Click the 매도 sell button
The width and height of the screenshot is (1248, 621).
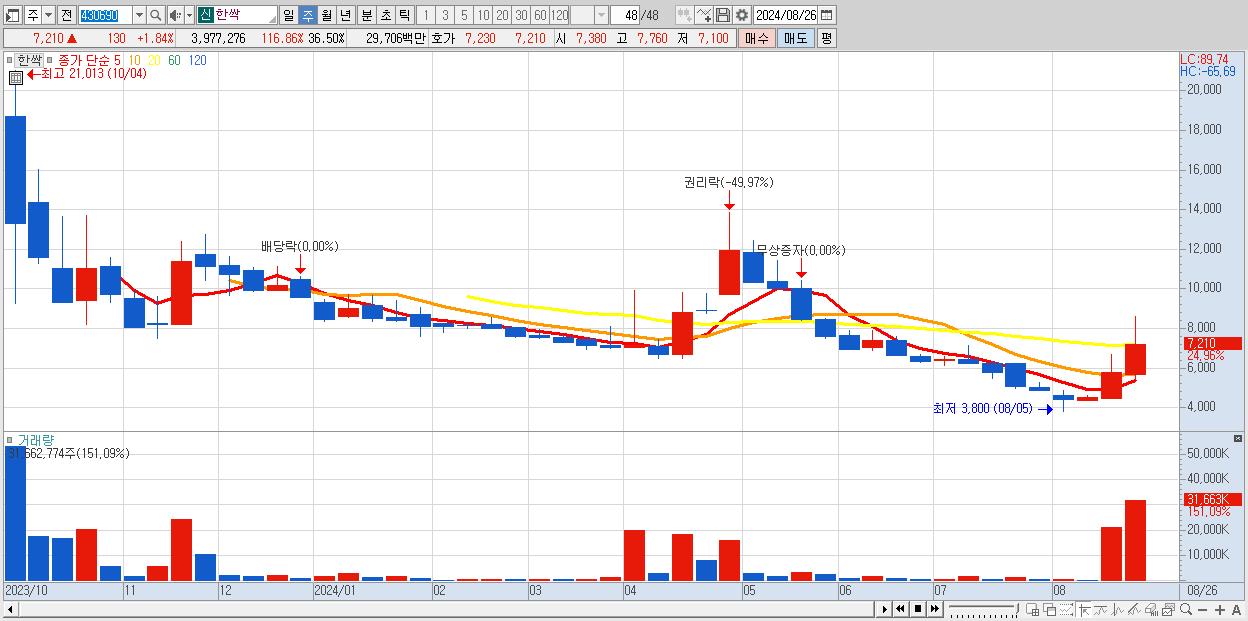click(x=796, y=38)
